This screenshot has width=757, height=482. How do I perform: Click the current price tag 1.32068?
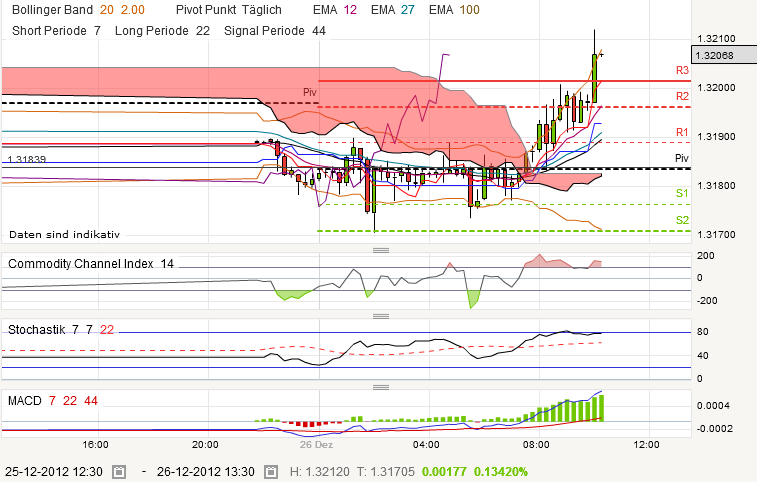click(x=724, y=55)
